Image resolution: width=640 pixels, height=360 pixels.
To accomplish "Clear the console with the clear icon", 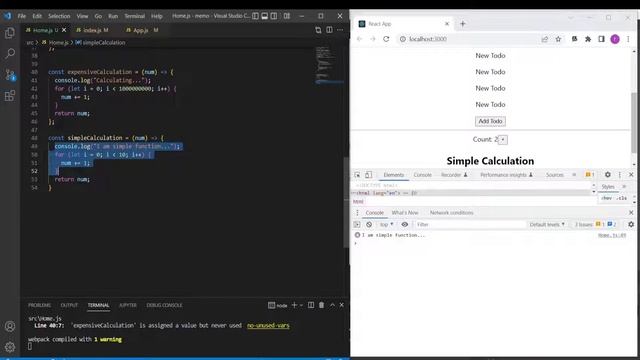I will pos(369,224).
